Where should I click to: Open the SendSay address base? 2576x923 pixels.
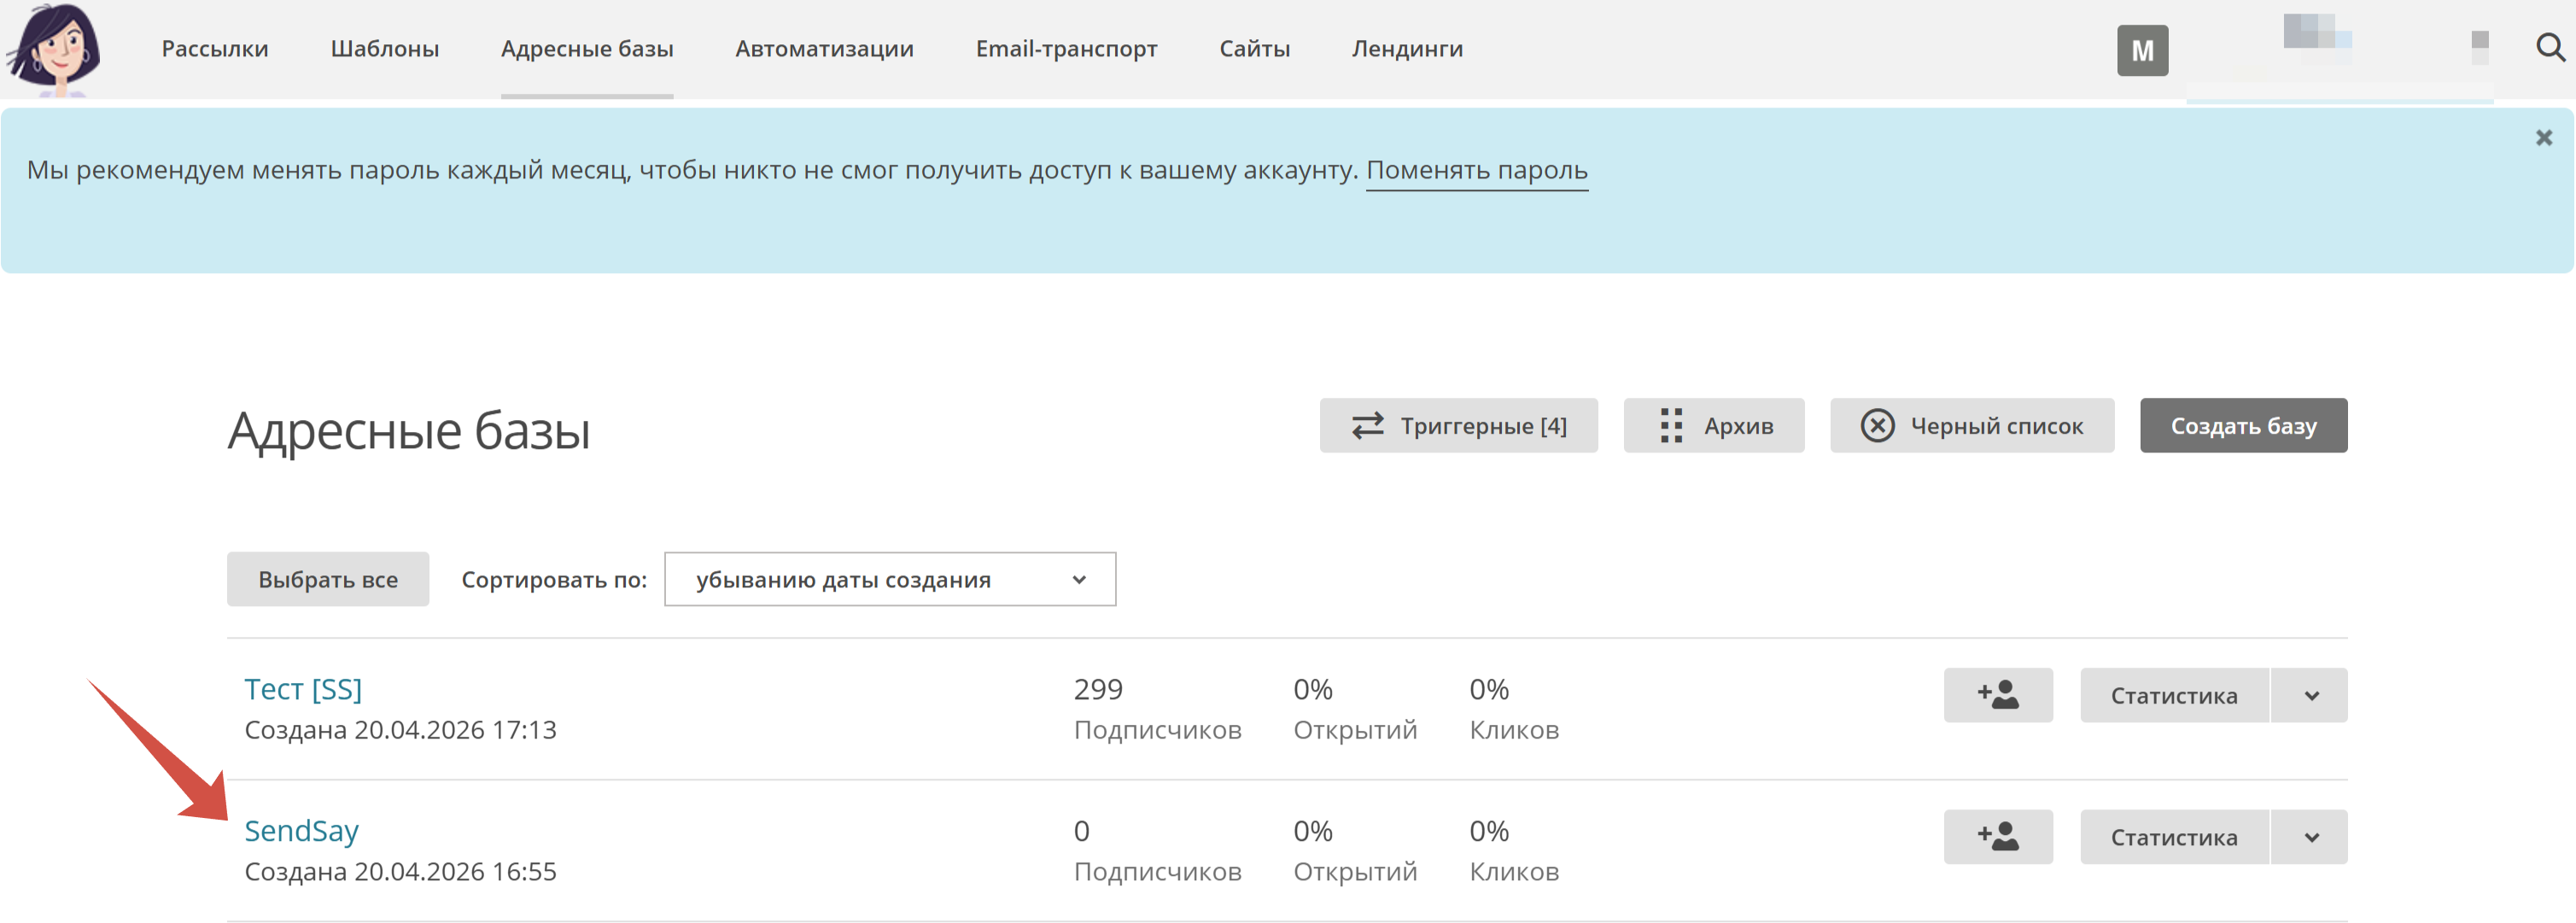tap(301, 831)
